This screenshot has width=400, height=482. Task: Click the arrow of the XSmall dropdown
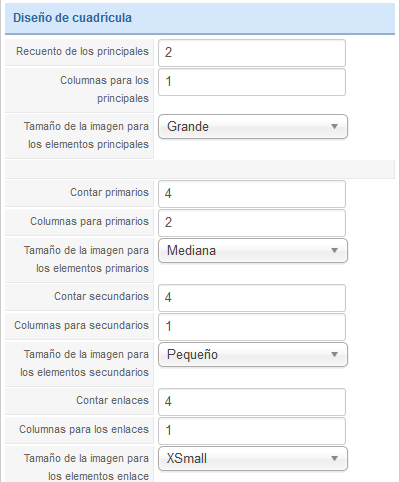point(334,459)
